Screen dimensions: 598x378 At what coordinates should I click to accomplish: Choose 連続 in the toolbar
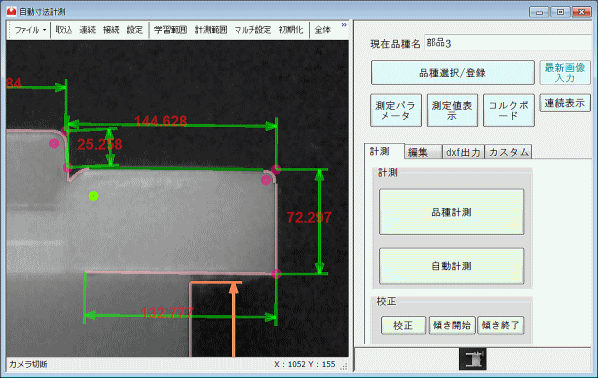click(x=87, y=30)
